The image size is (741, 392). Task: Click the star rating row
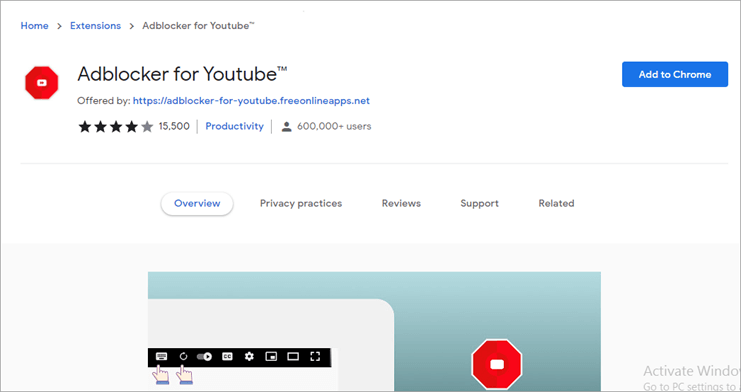116,126
